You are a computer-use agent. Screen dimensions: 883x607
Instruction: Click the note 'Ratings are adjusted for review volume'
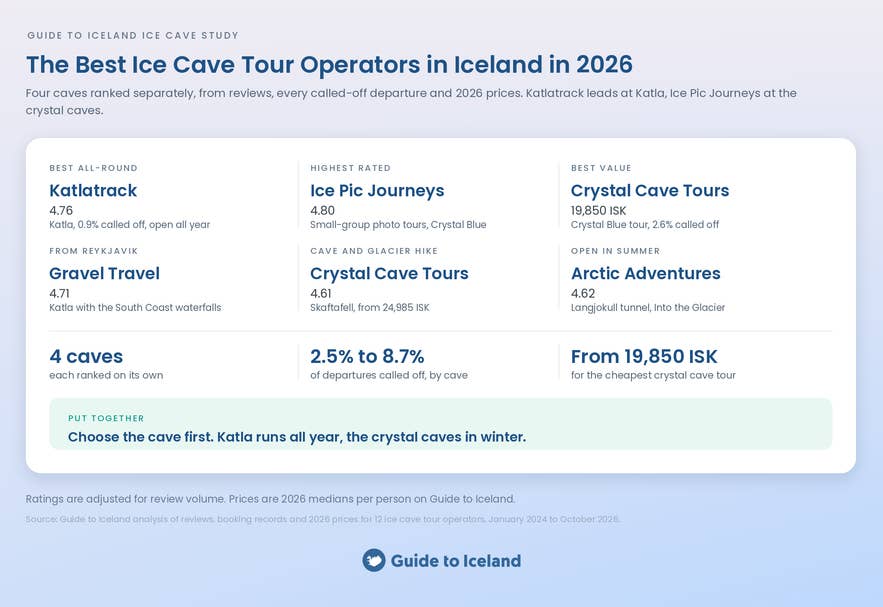point(270,499)
